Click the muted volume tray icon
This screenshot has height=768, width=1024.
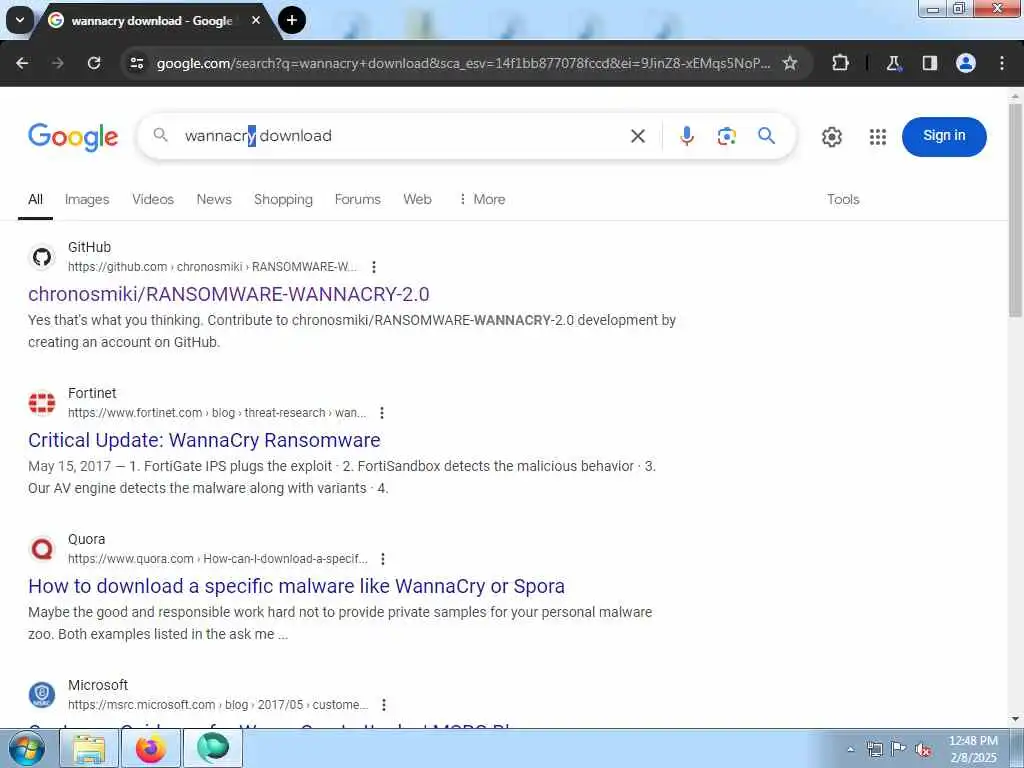tap(923, 750)
